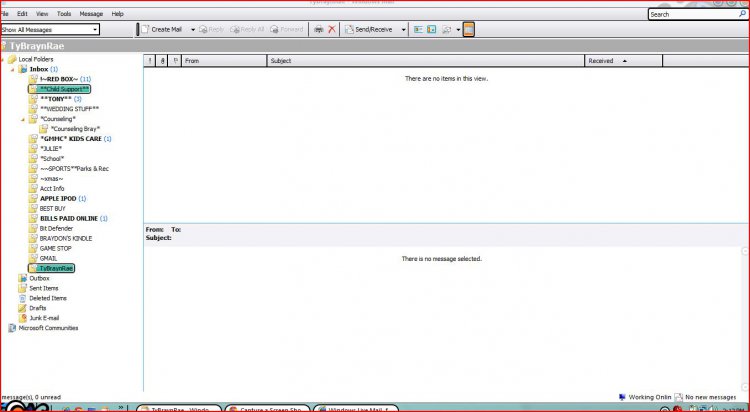Select the Outbox folder
Image resolution: width=750 pixels, height=412 pixels.
coord(40,278)
